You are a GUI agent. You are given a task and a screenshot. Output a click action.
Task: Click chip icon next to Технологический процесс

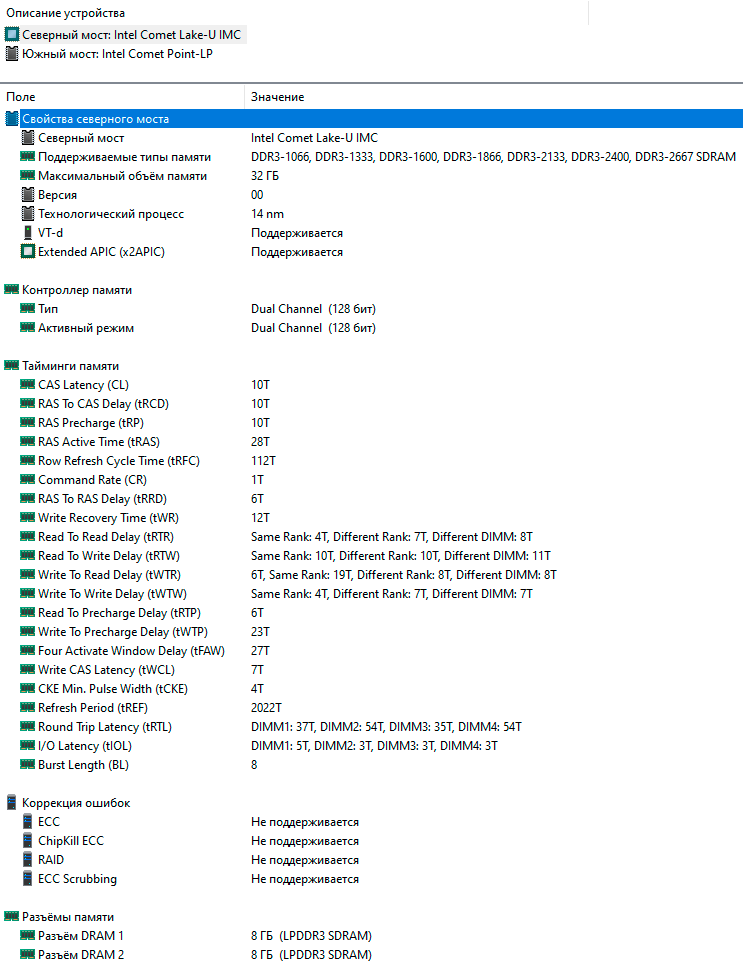coord(28,214)
